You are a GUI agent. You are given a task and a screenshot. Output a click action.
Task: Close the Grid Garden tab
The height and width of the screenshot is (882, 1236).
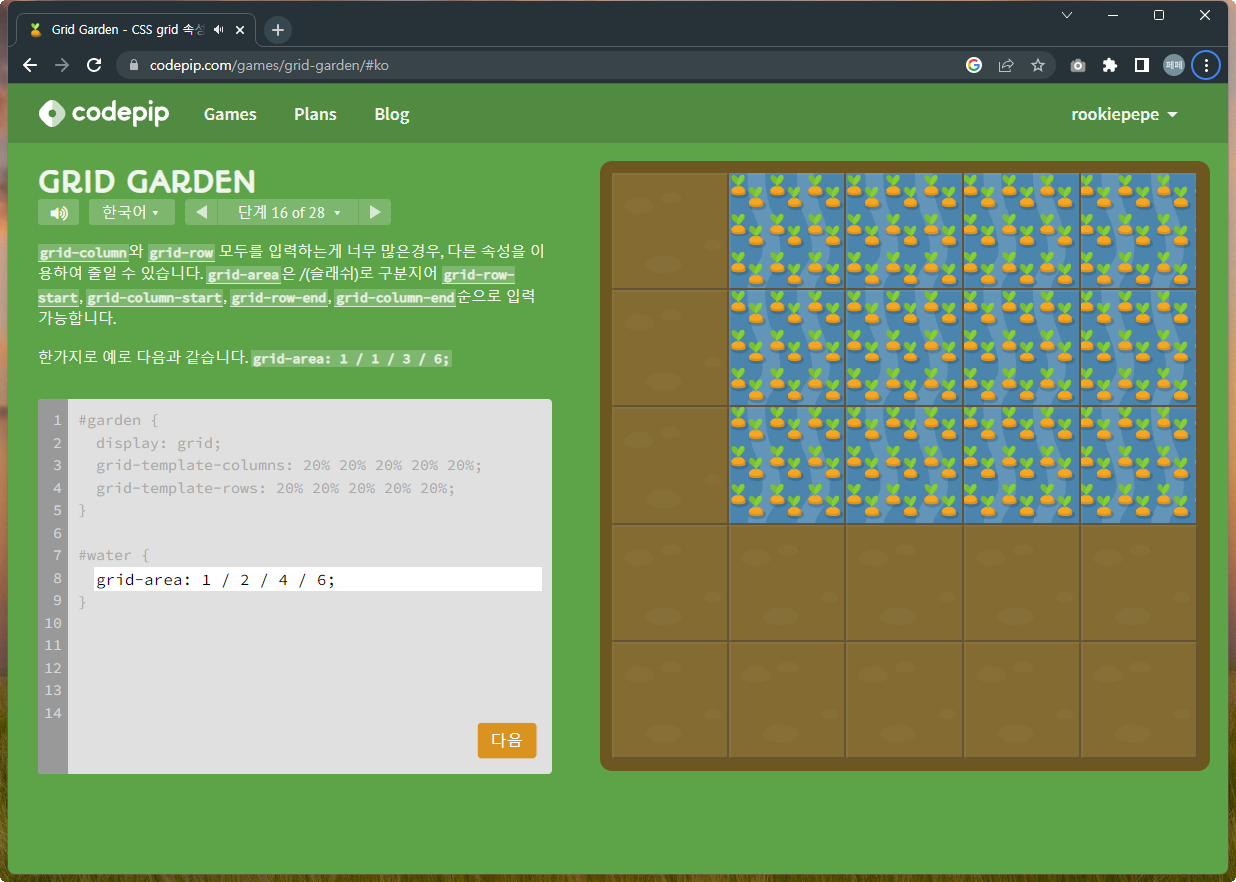tap(239, 30)
